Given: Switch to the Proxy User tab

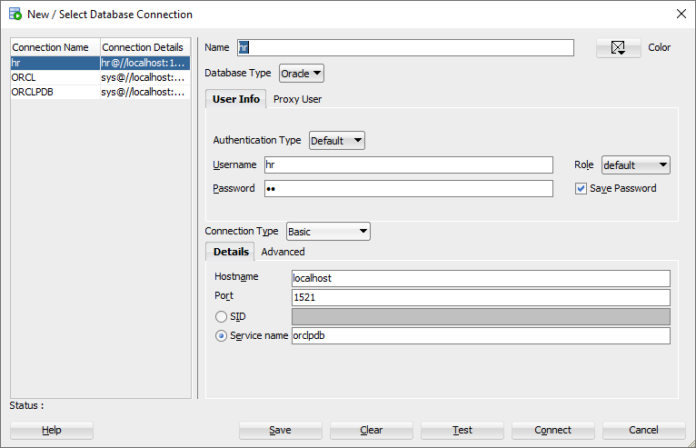Looking at the screenshot, I should pos(297,99).
